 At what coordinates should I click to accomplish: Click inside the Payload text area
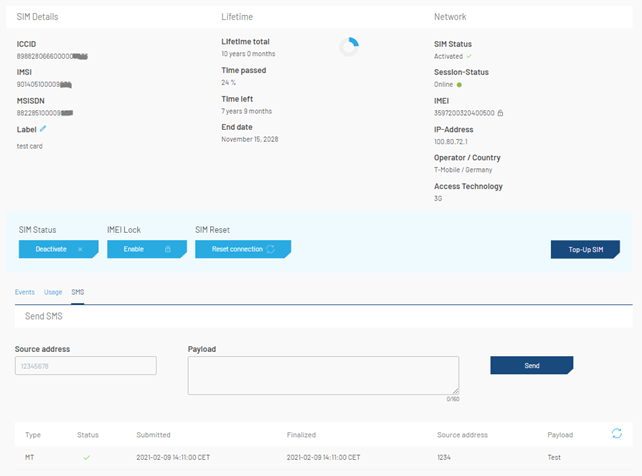pyautogui.click(x=323, y=375)
